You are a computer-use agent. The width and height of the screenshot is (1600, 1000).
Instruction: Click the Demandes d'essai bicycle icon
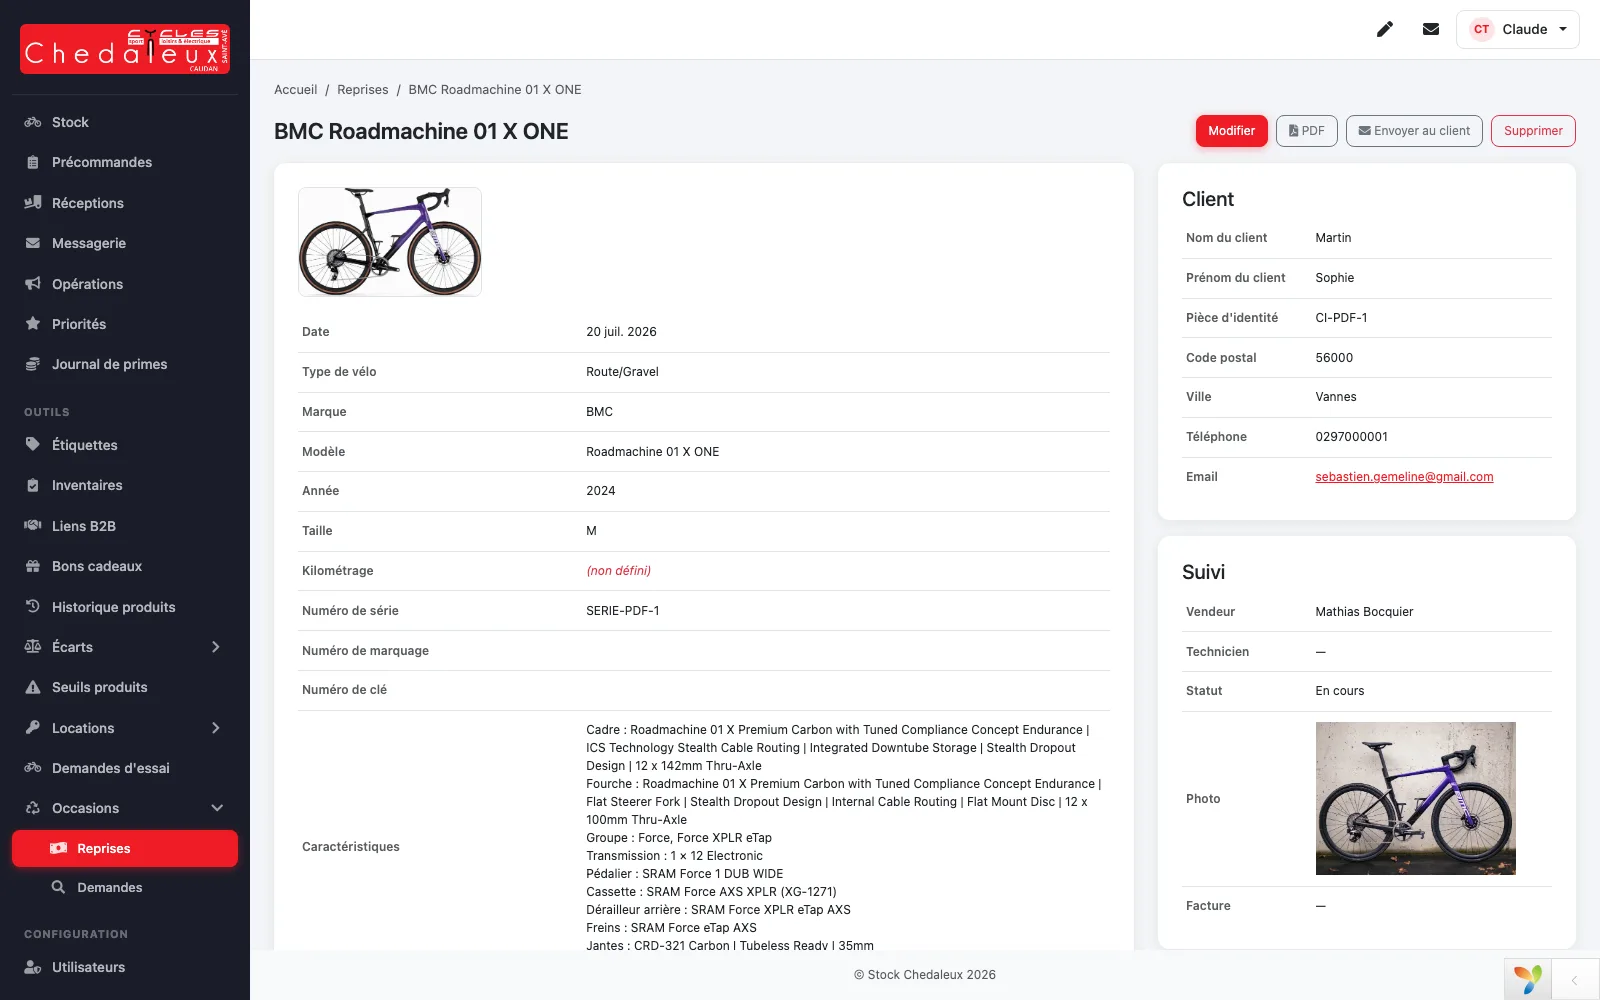[x=33, y=768]
